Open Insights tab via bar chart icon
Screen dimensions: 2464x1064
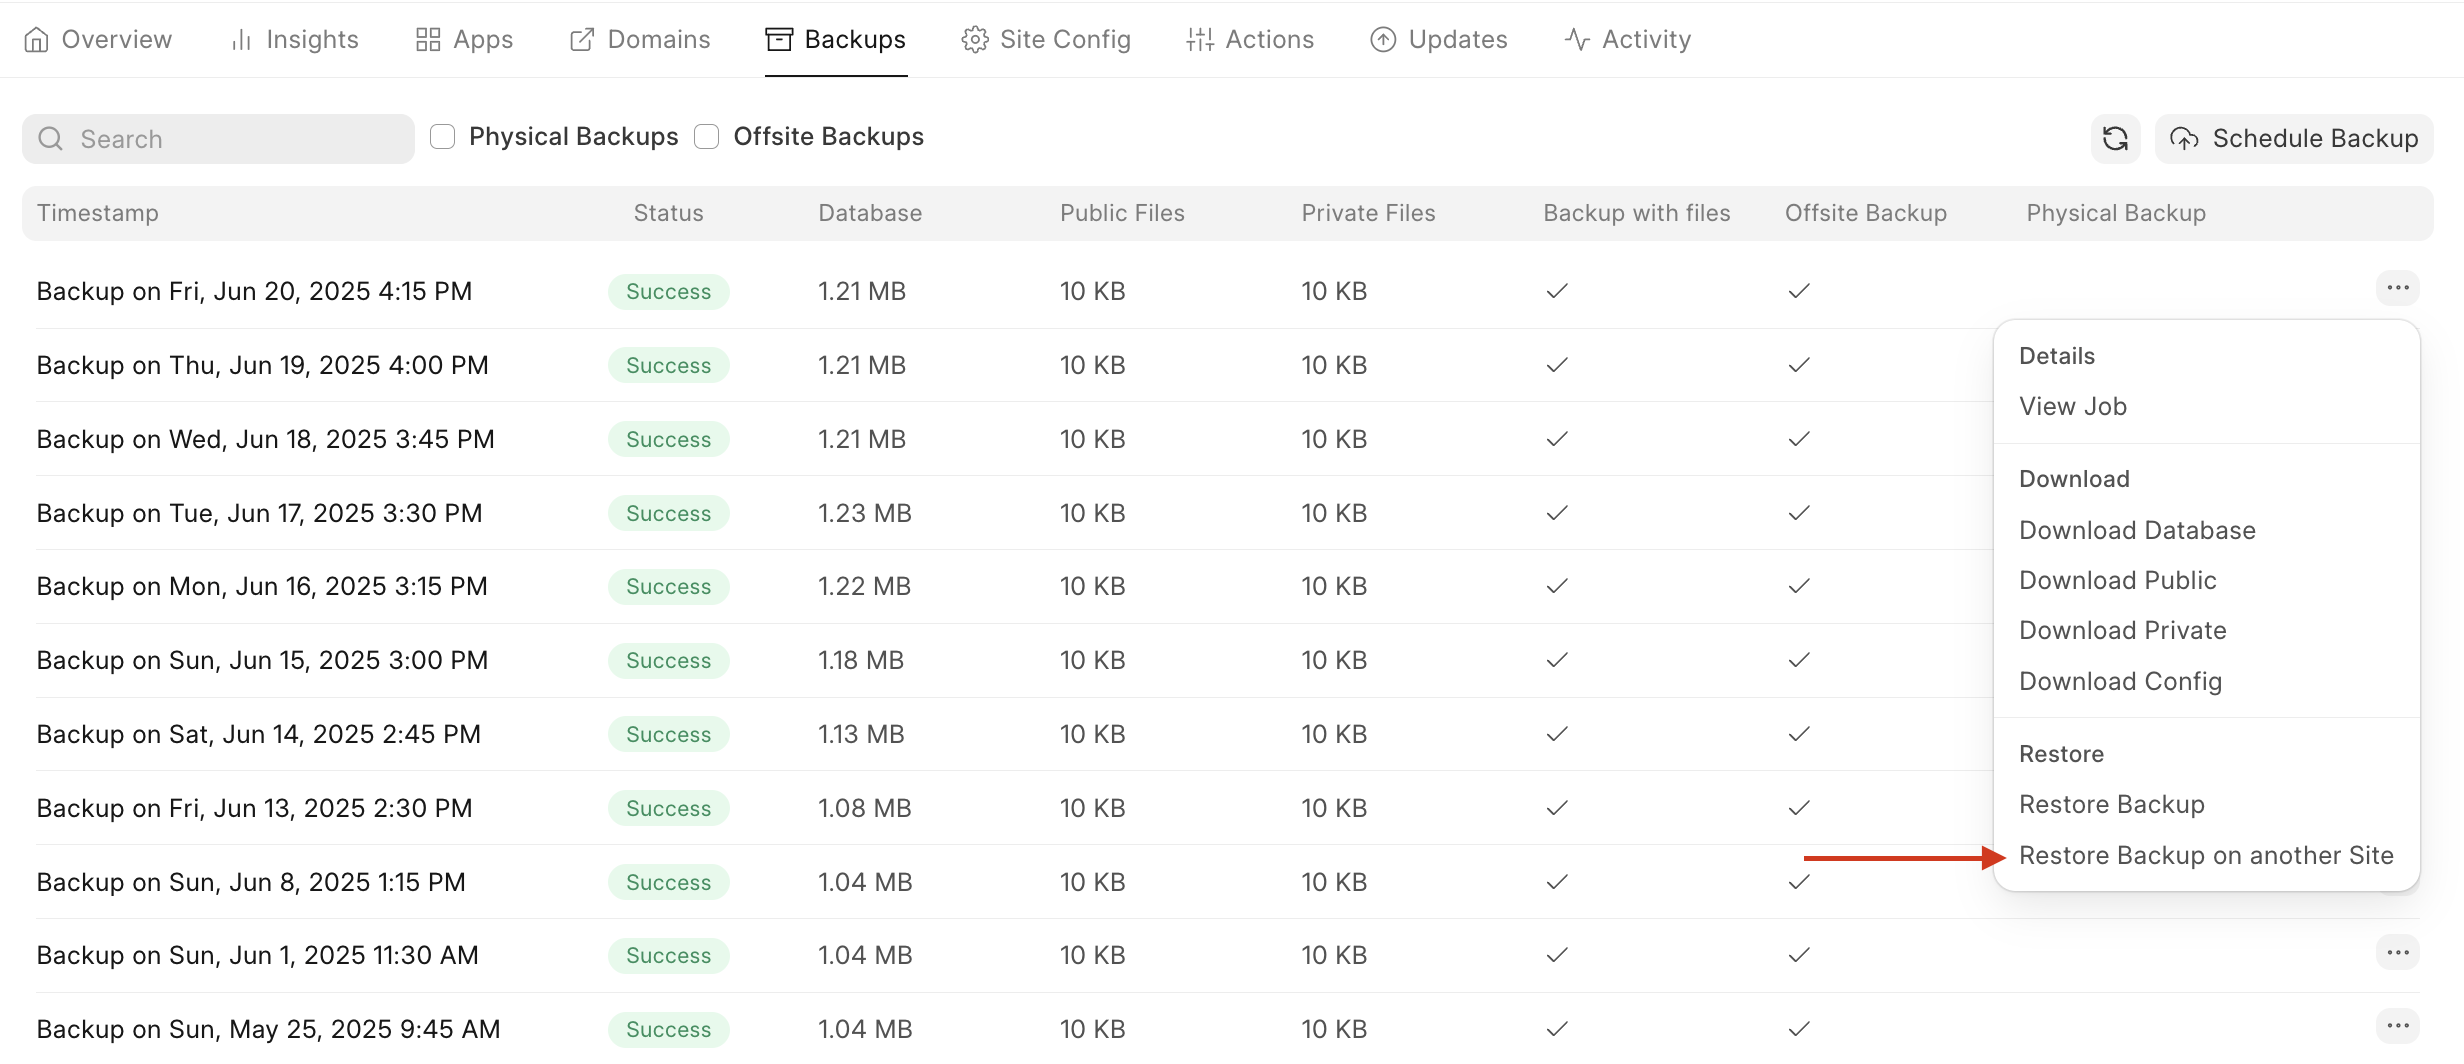coord(241,40)
